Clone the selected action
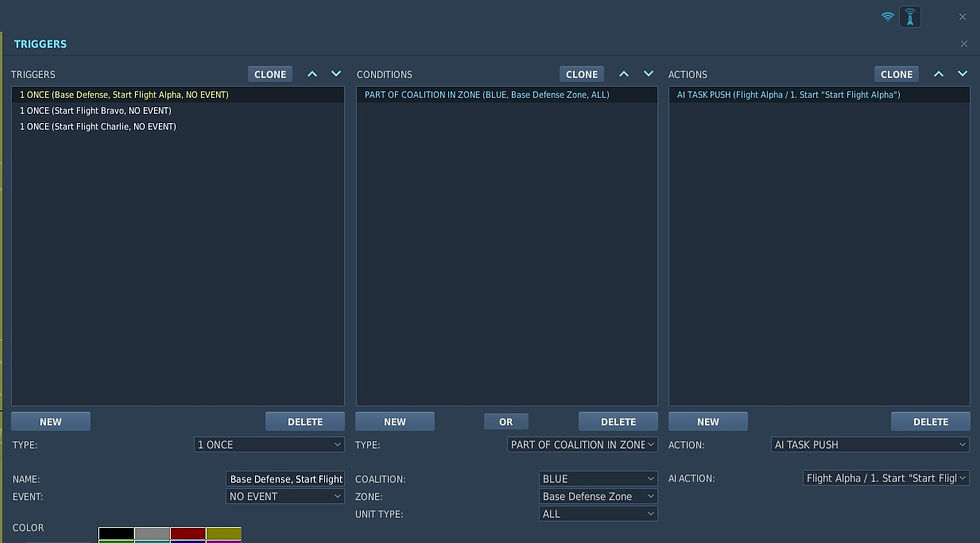The width and height of the screenshot is (980, 543). click(896, 74)
